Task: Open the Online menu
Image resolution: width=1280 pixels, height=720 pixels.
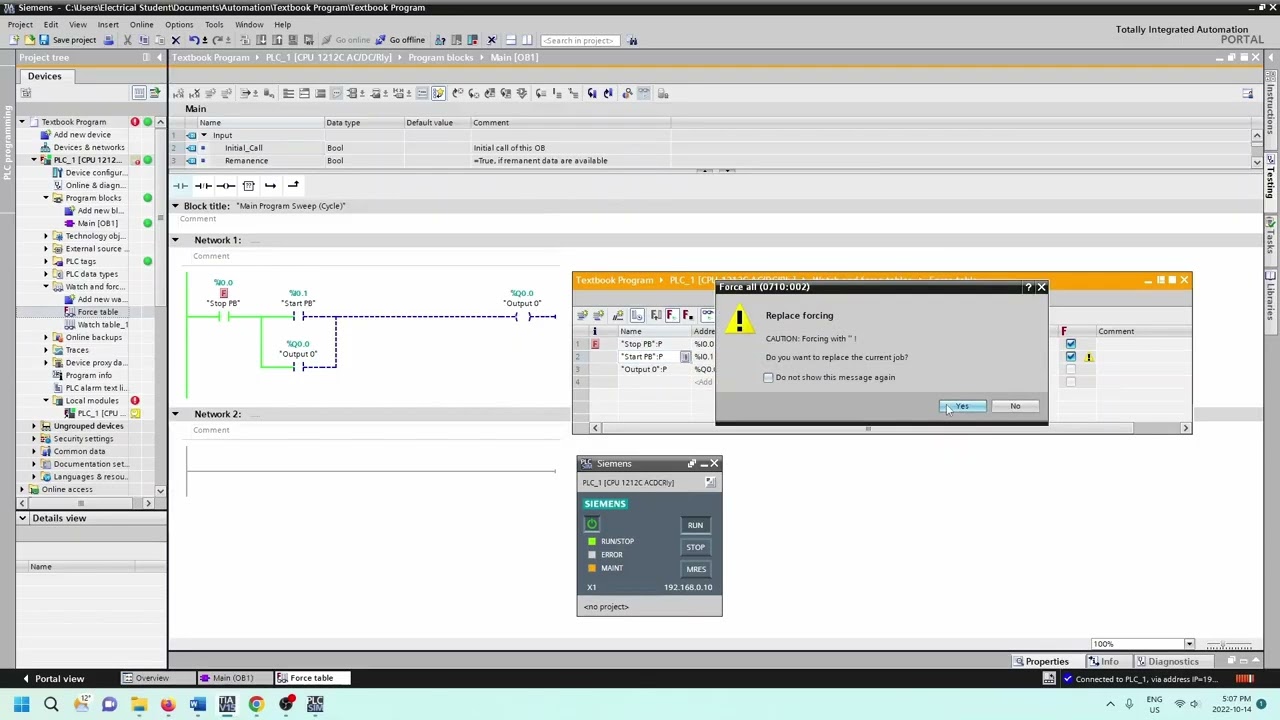Action: click(x=141, y=25)
